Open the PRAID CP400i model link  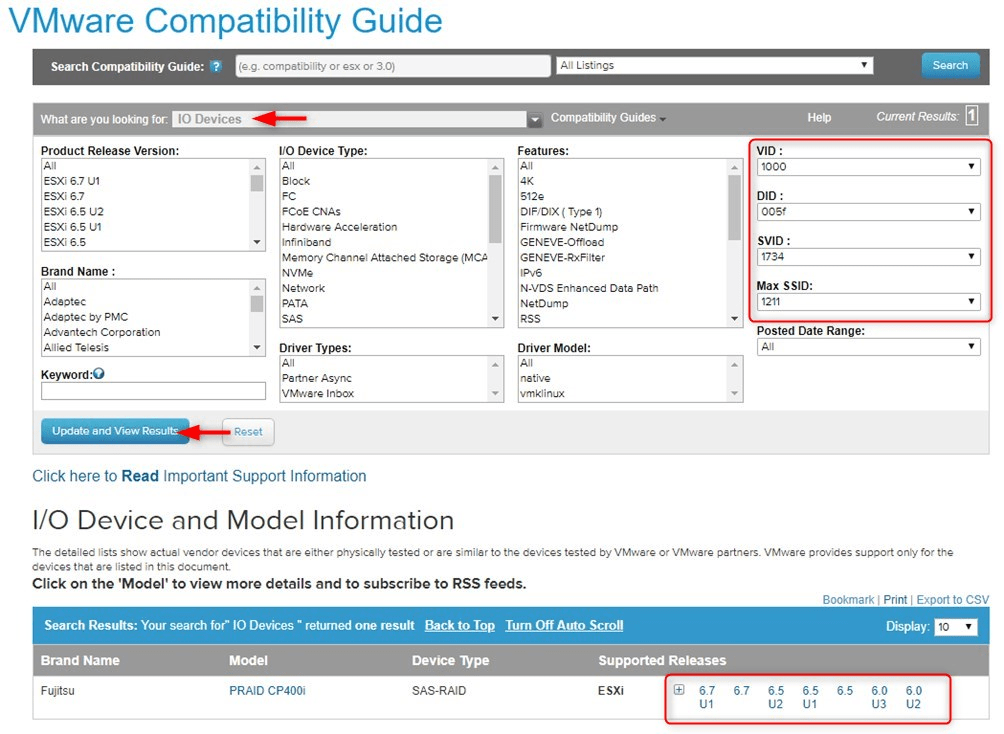pyautogui.click(x=267, y=690)
